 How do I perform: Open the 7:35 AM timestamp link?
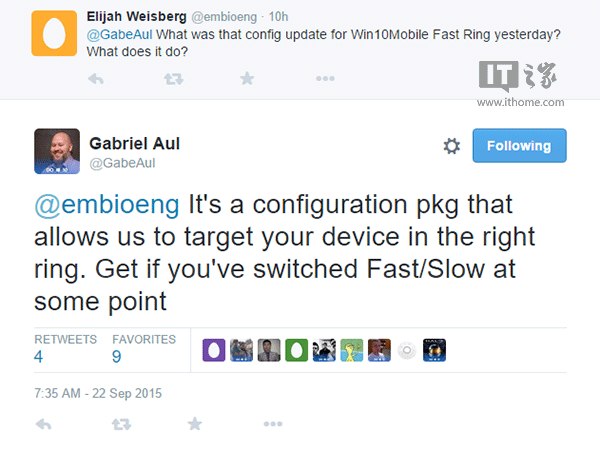[x=98, y=393]
